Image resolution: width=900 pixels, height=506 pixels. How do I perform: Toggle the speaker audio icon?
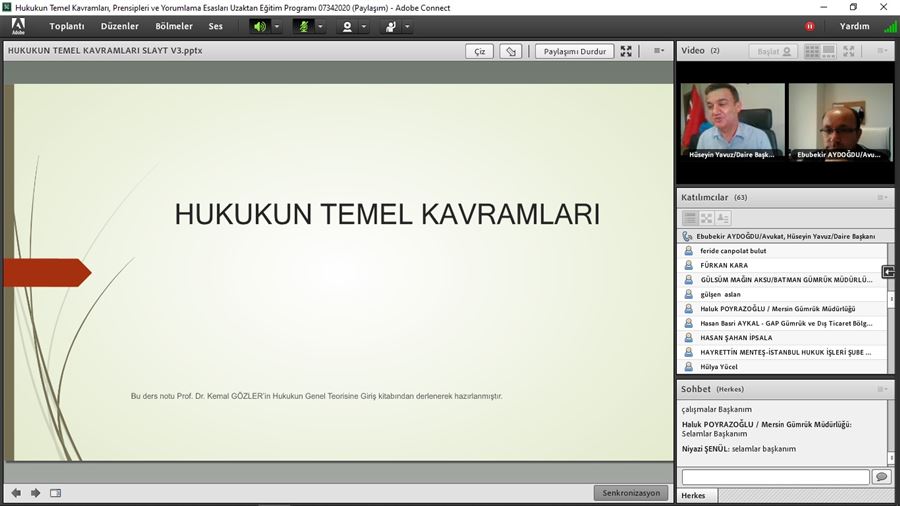pyautogui.click(x=260, y=26)
